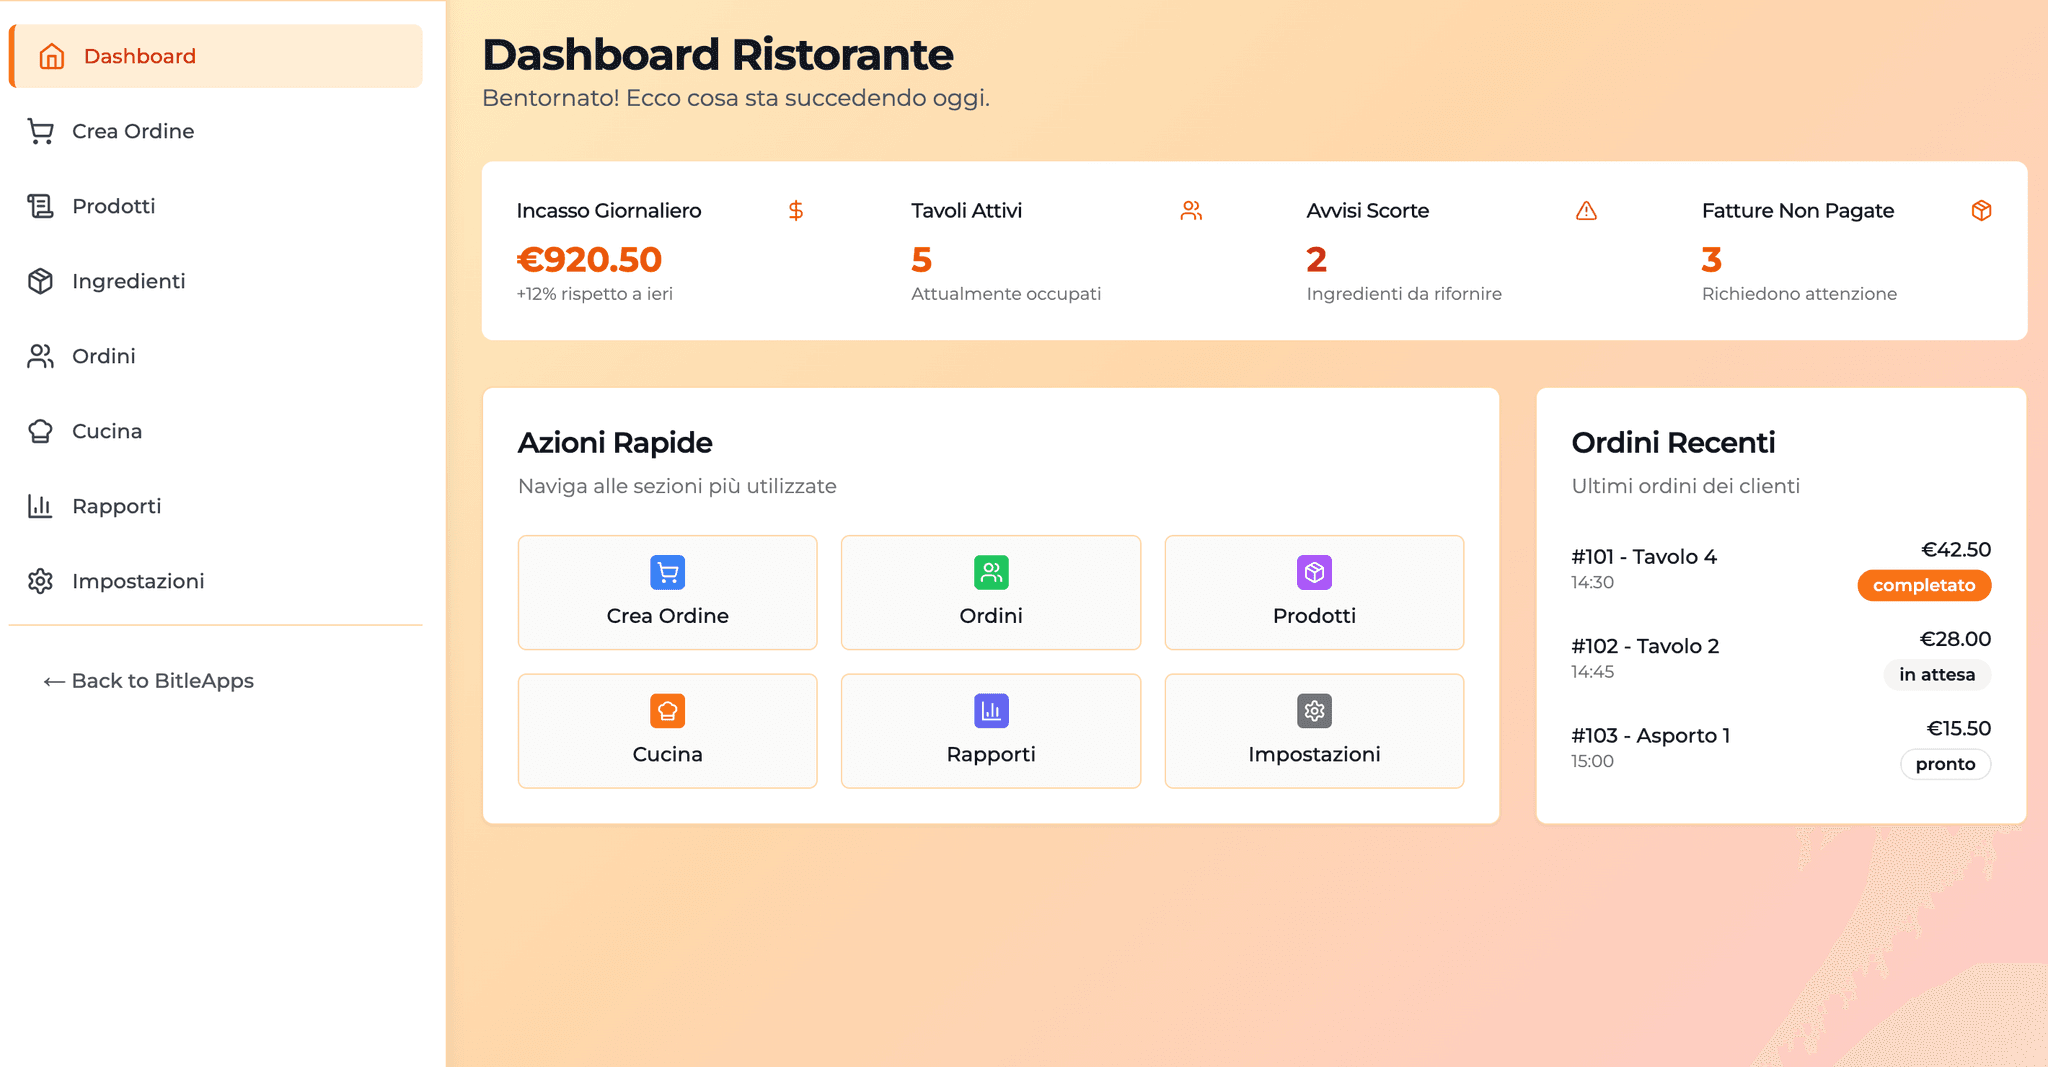The height and width of the screenshot is (1067, 2048).
Task: Click the blue cart icon in Azioni Rapide
Action: tap(667, 573)
